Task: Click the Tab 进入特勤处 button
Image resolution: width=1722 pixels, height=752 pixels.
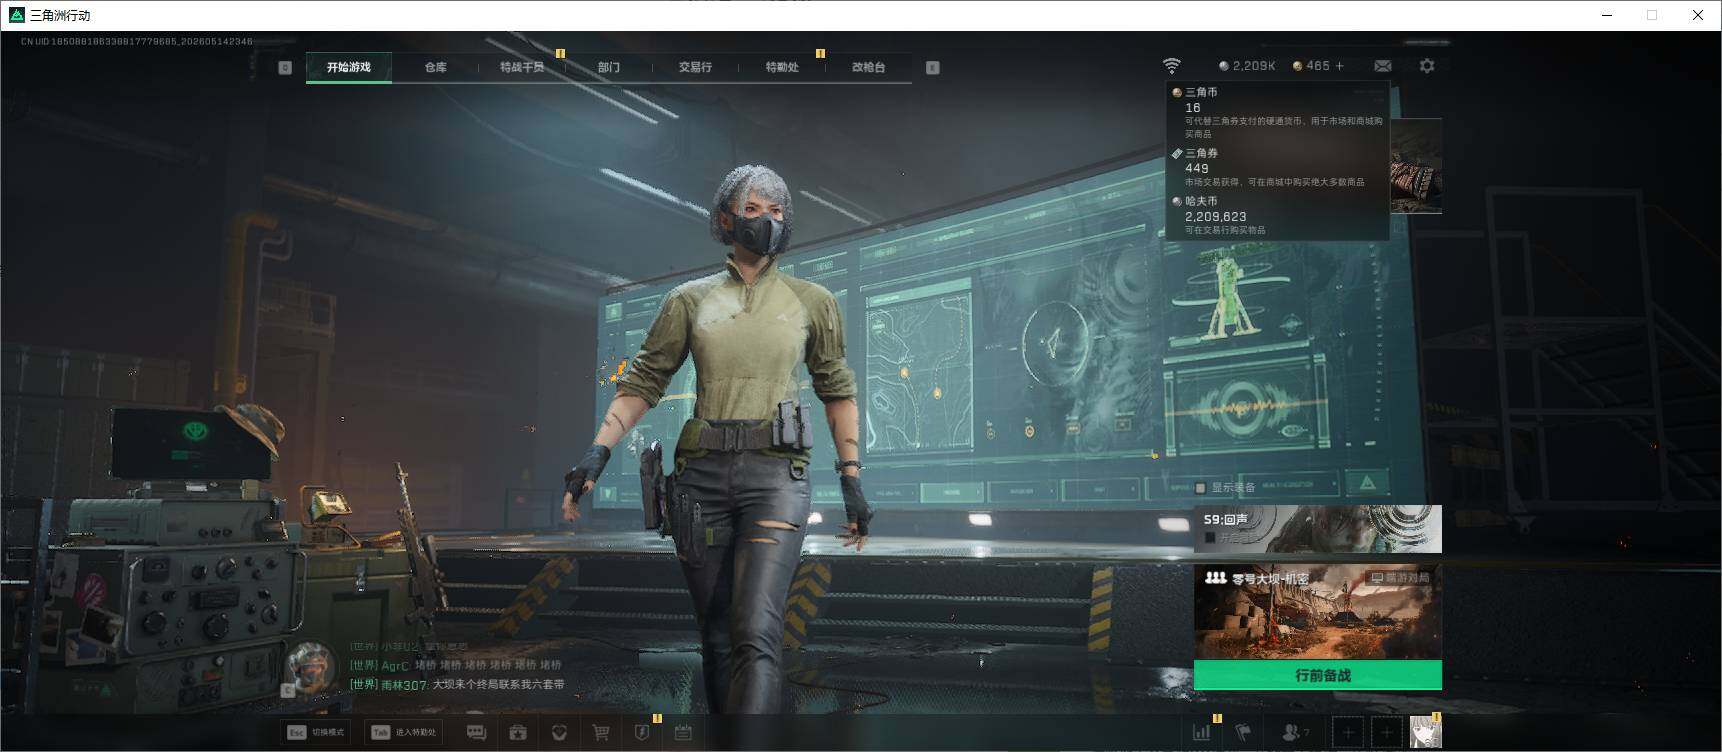Action: [404, 732]
